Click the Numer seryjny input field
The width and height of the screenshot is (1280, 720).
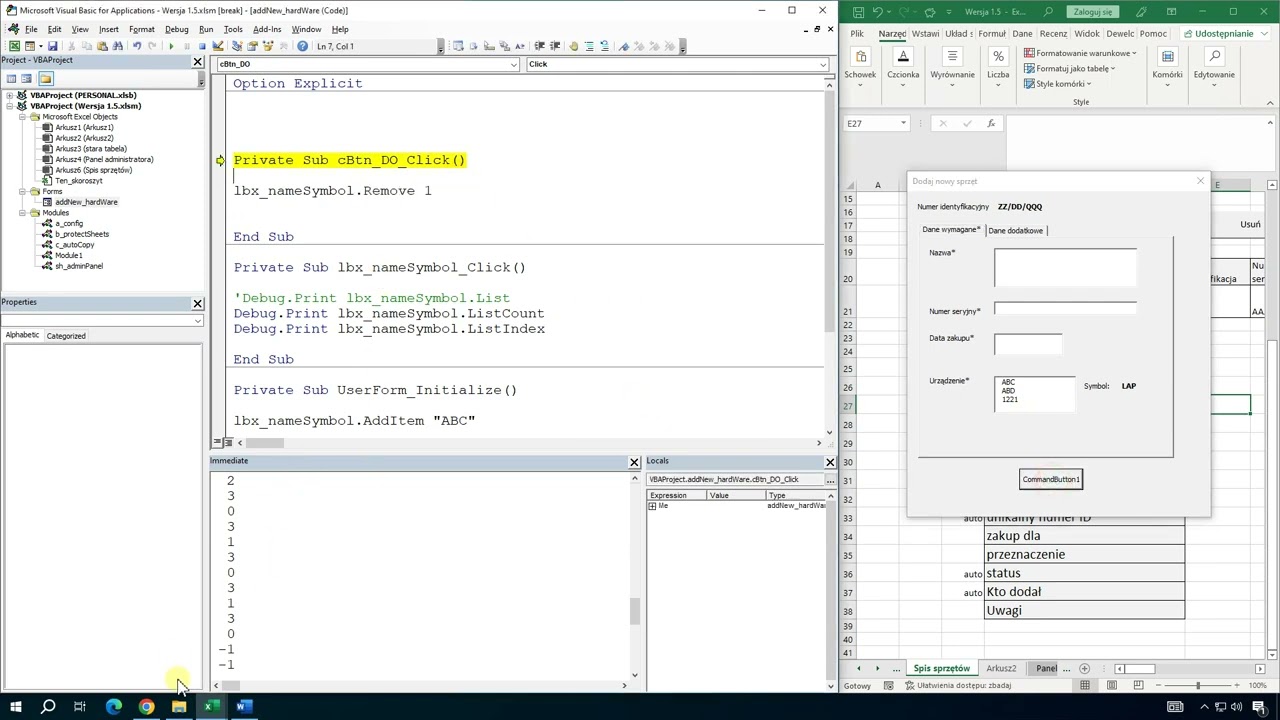(x=1065, y=309)
